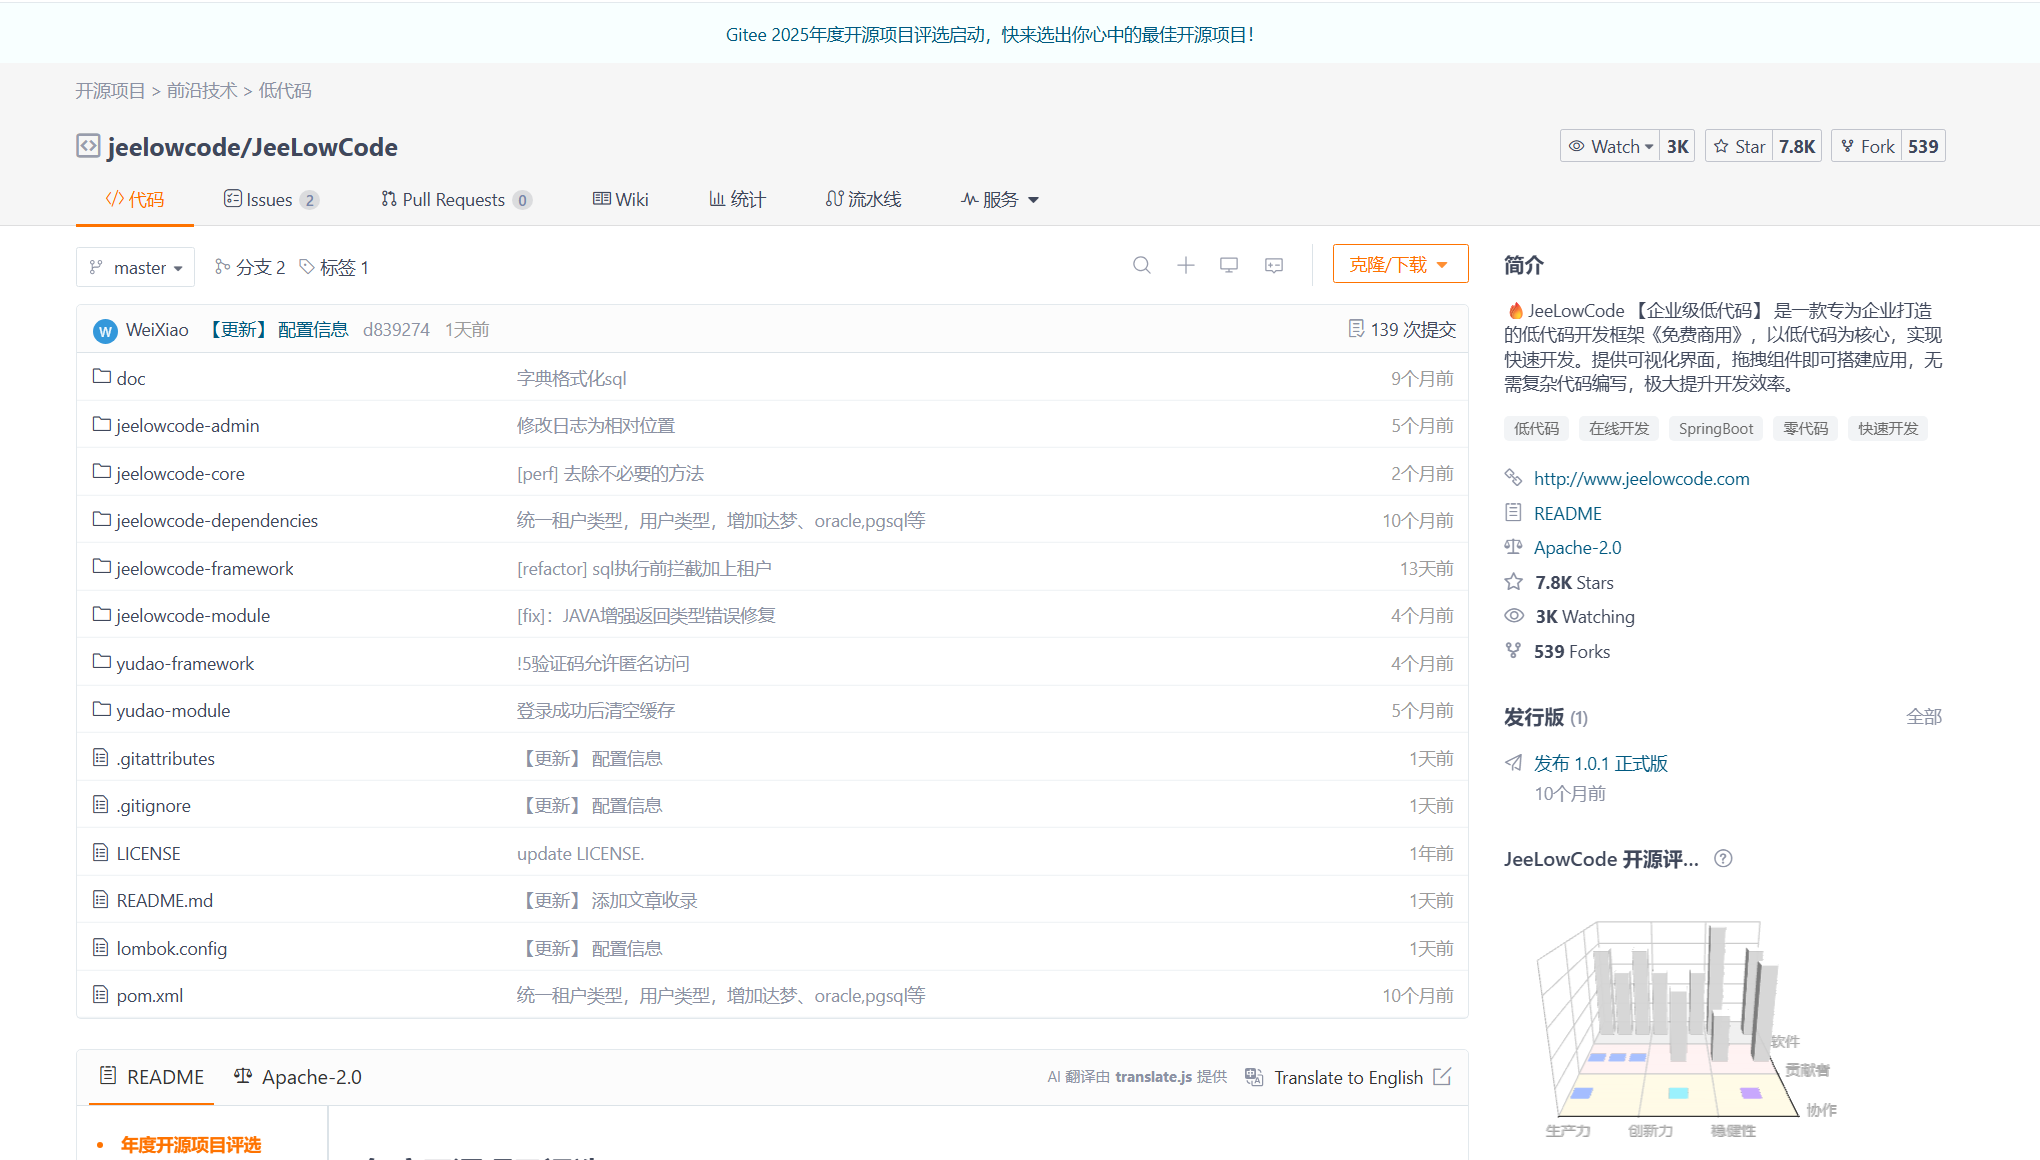Click the comment icon beside the monitor icon
The height and width of the screenshot is (1160, 2040).
pyautogui.click(x=1273, y=265)
